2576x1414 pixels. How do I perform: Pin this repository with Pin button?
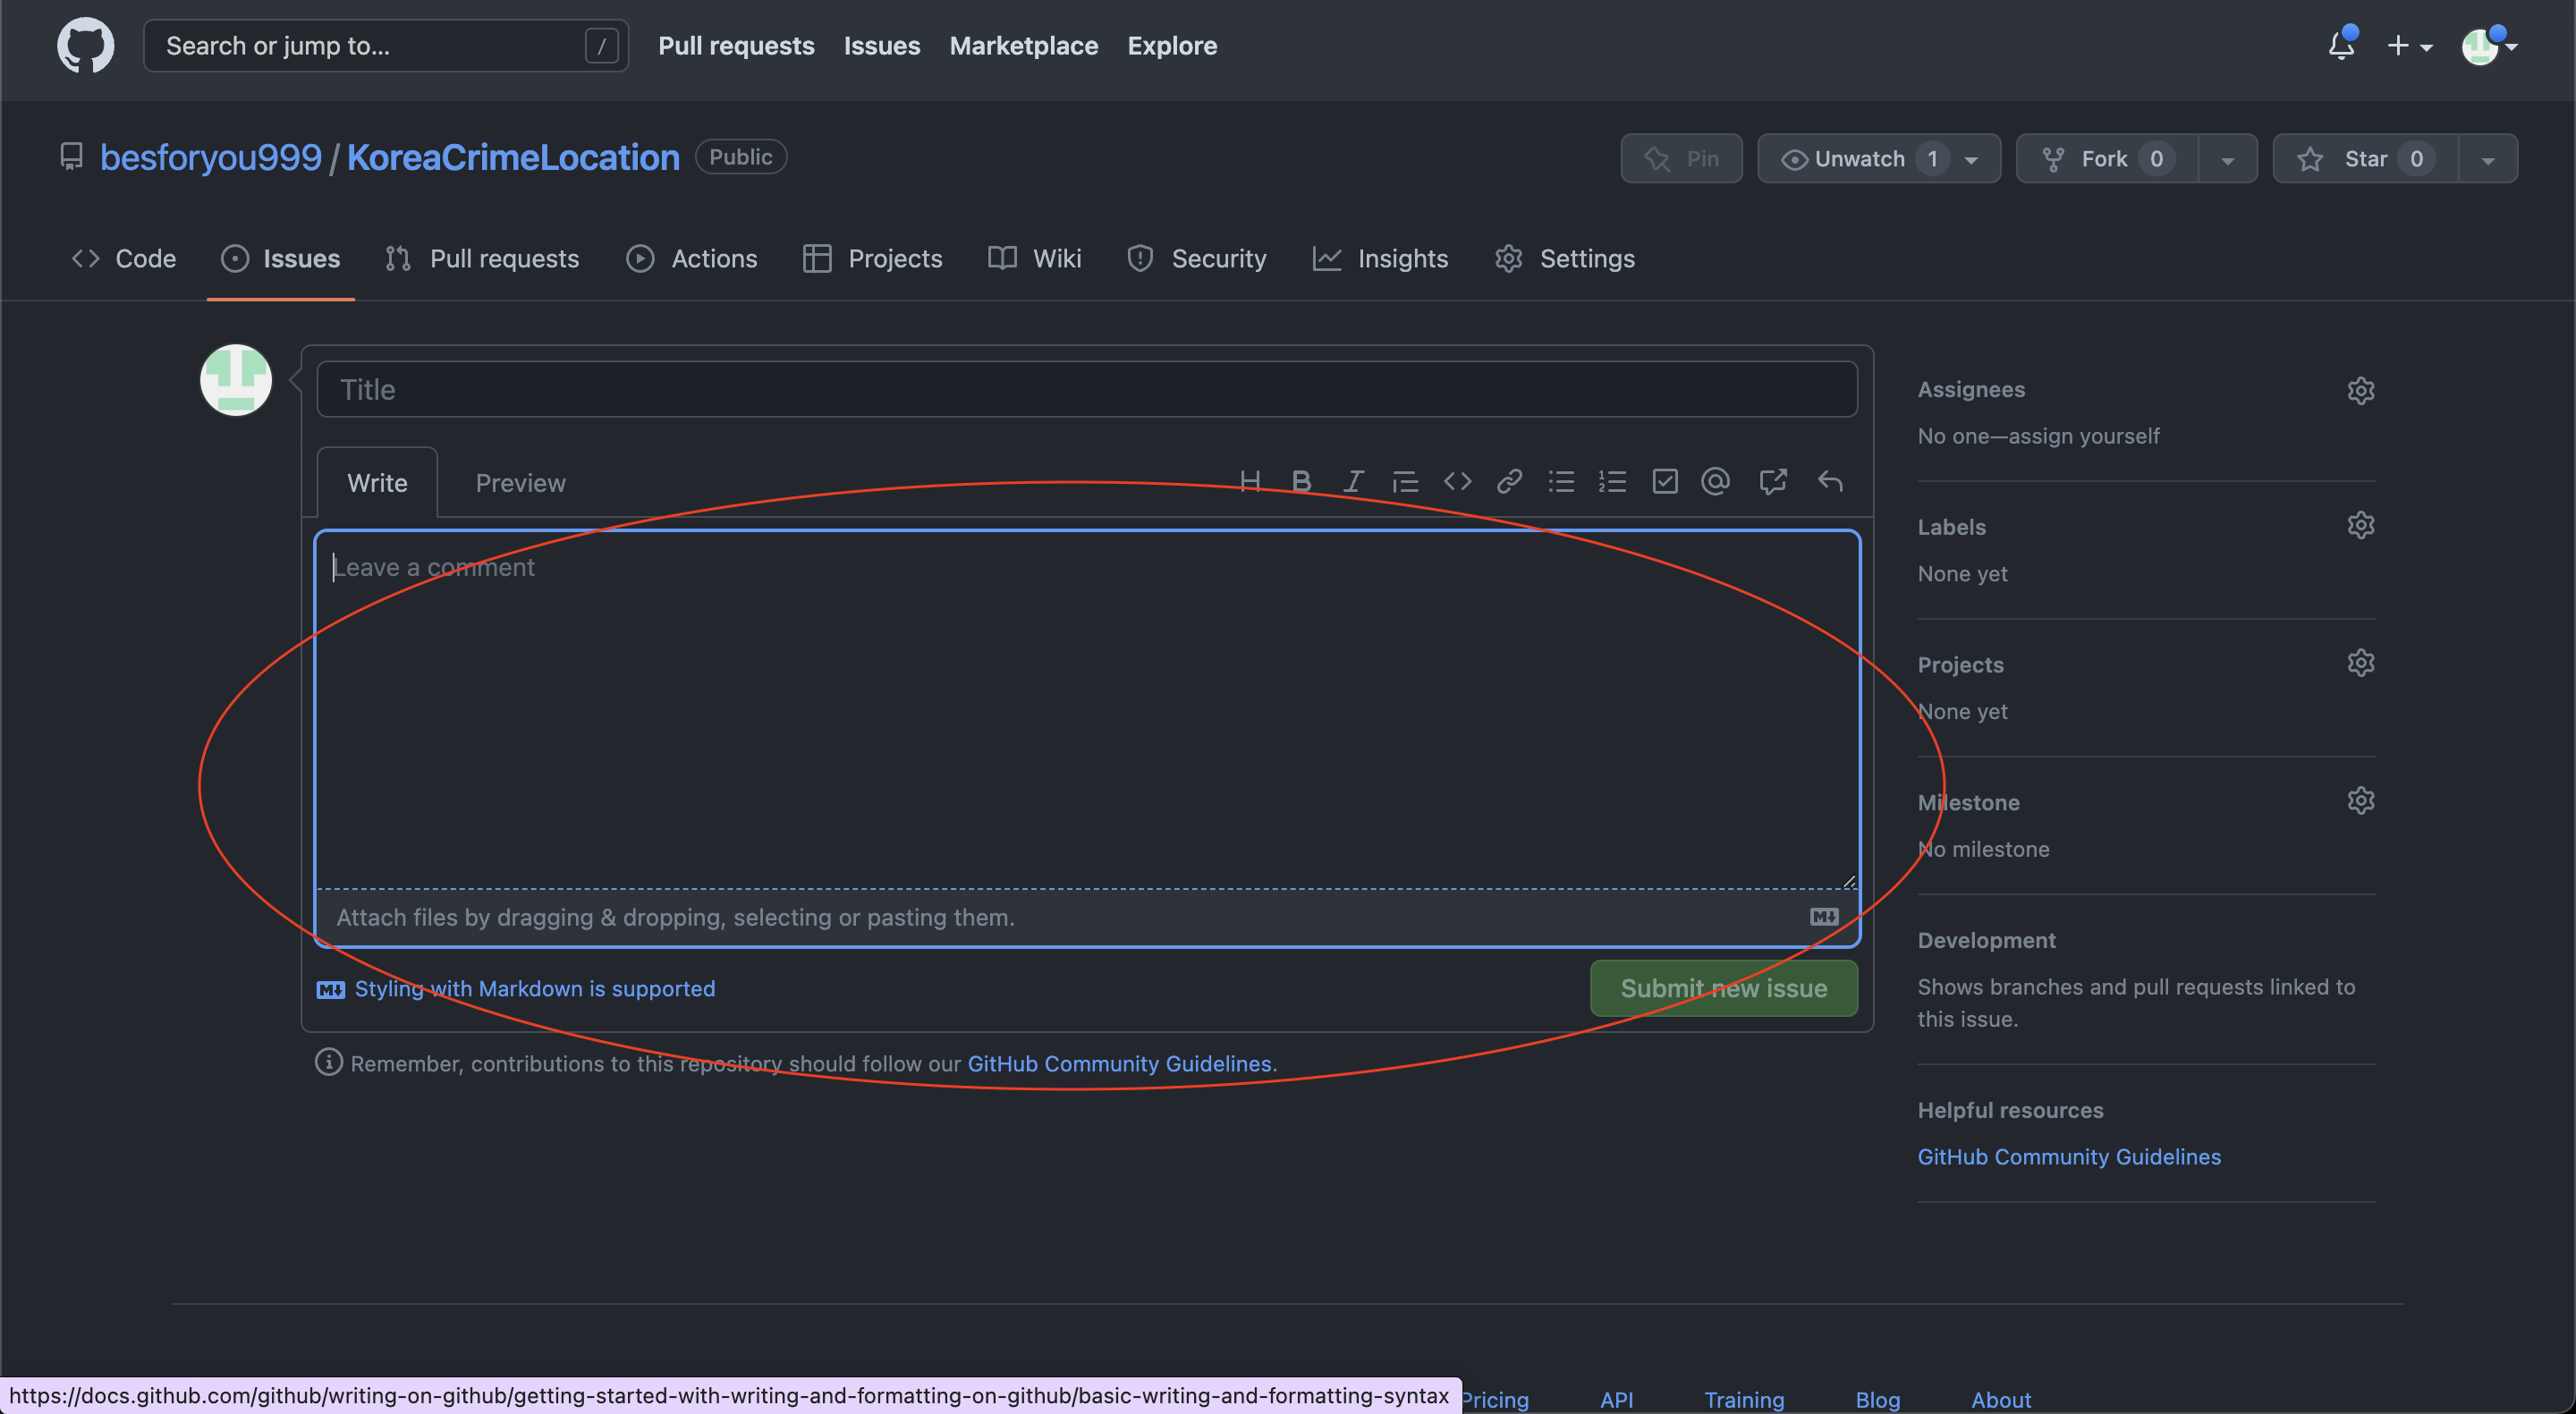coord(1681,159)
